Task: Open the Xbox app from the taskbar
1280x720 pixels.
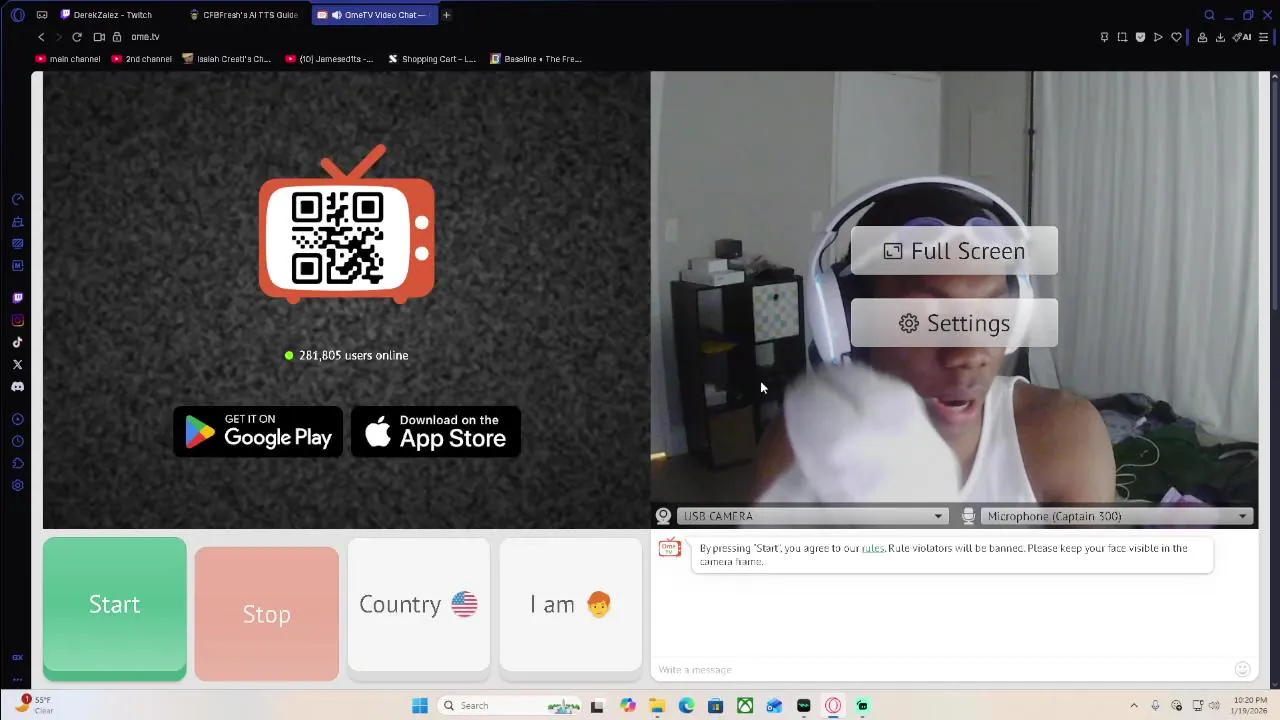Action: click(x=745, y=706)
